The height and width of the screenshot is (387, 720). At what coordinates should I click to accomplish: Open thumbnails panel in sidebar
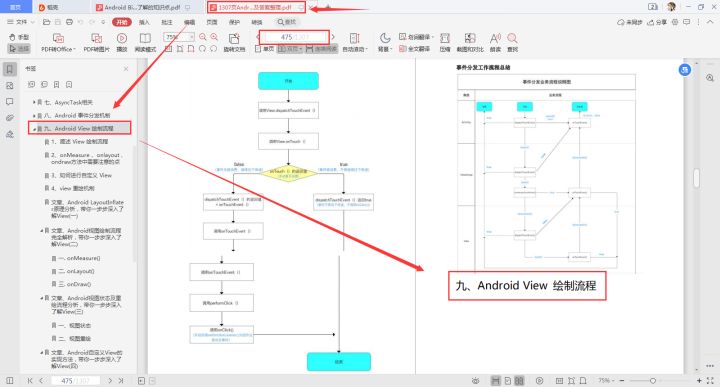[10, 86]
